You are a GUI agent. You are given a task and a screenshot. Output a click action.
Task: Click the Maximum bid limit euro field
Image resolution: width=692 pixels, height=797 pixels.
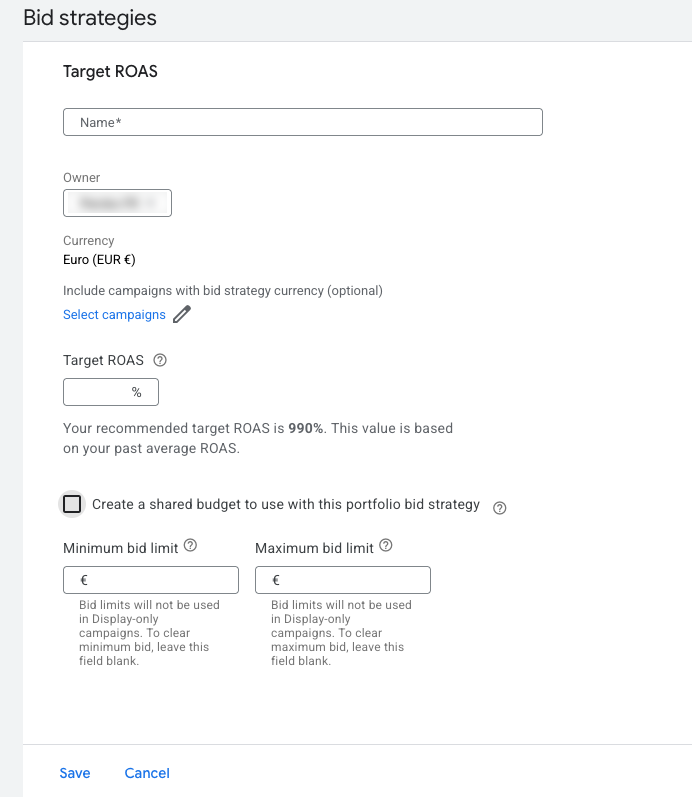(x=343, y=580)
